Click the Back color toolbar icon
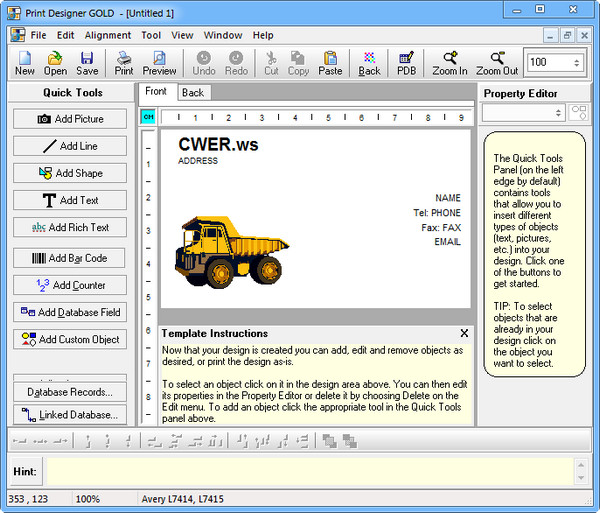 tap(369, 62)
